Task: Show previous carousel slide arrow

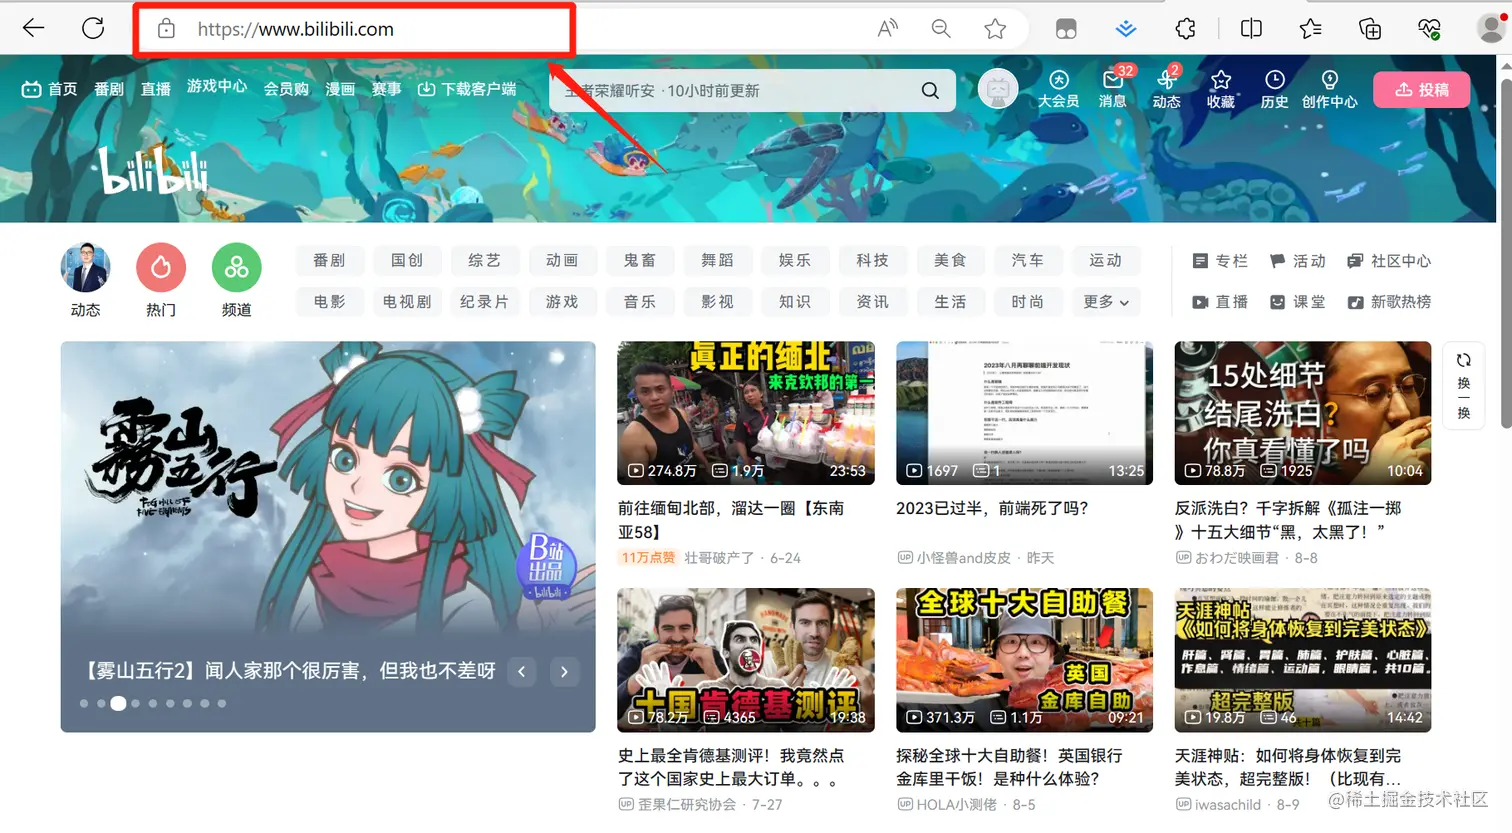Action: click(522, 672)
